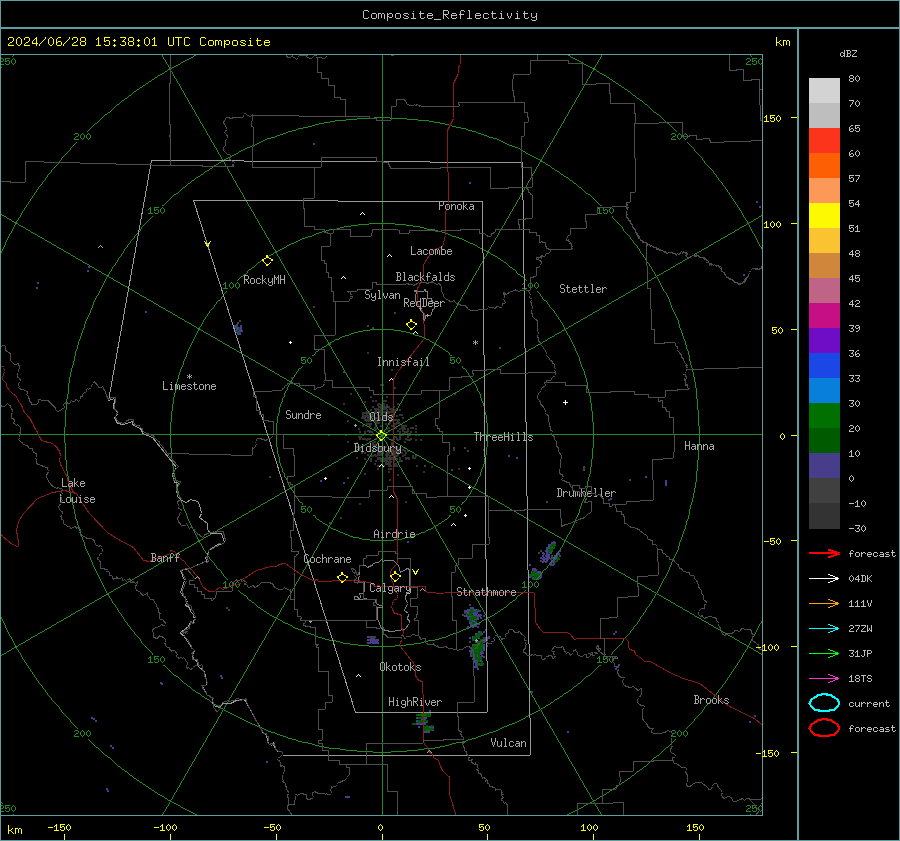Click the white plus marker west of Hanna

565,403
